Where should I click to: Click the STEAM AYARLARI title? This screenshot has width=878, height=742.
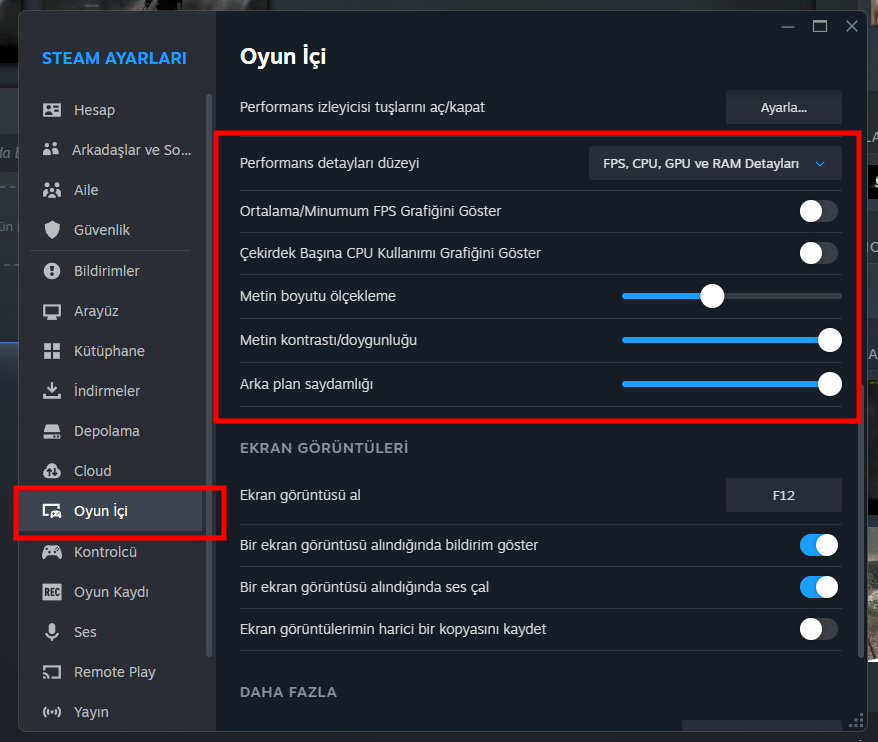click(x=114, y=58)
